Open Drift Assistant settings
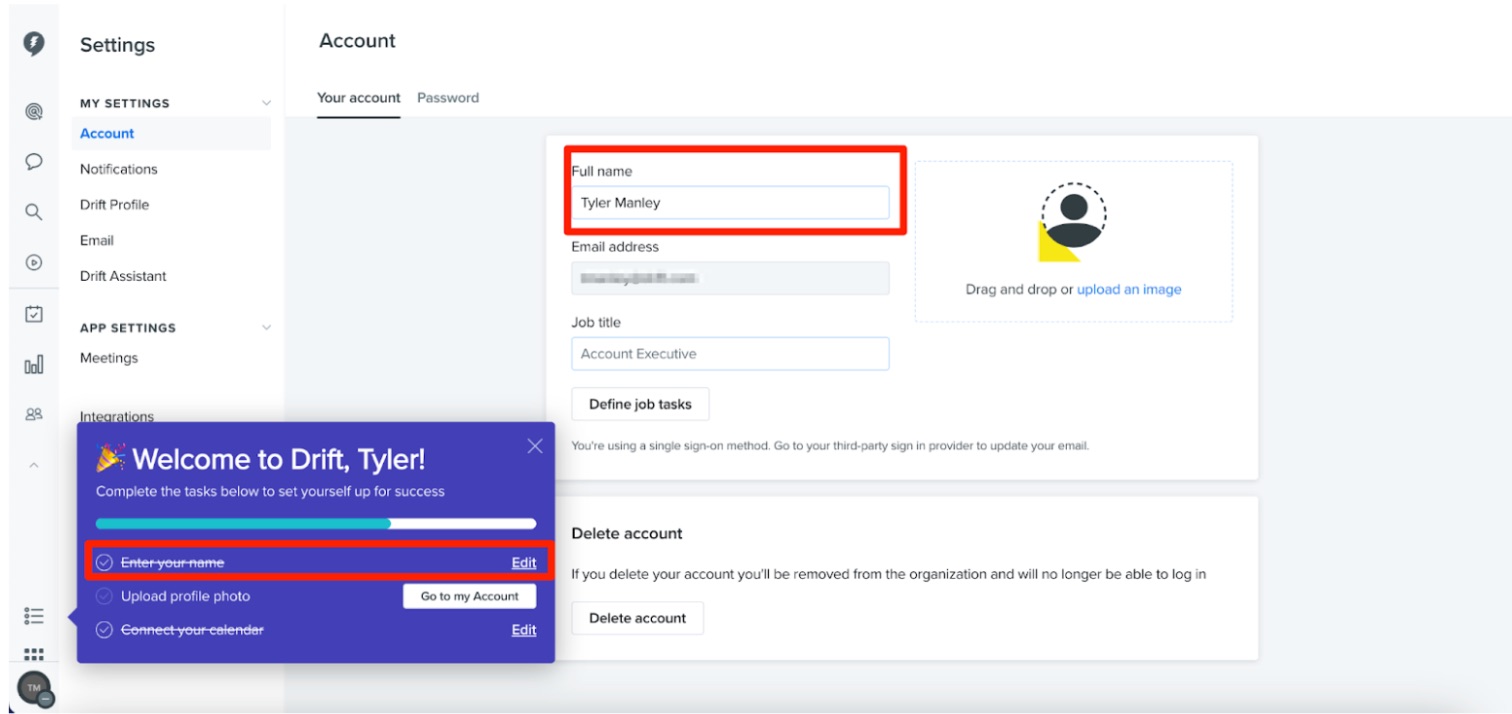Screen dimensions: 1512x714 click(x=123, y=276)
